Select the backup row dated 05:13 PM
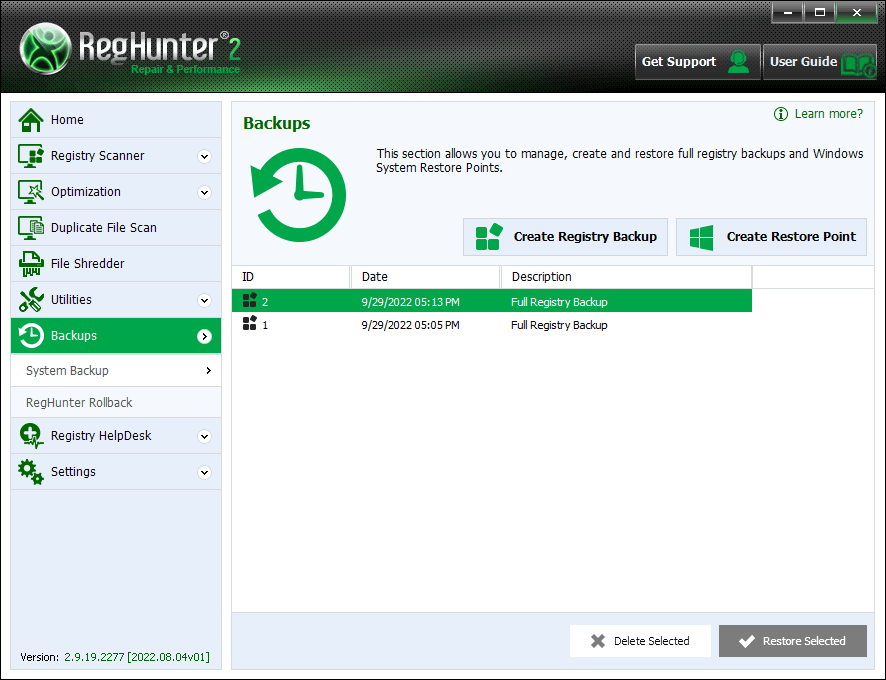 click(491, 301)
